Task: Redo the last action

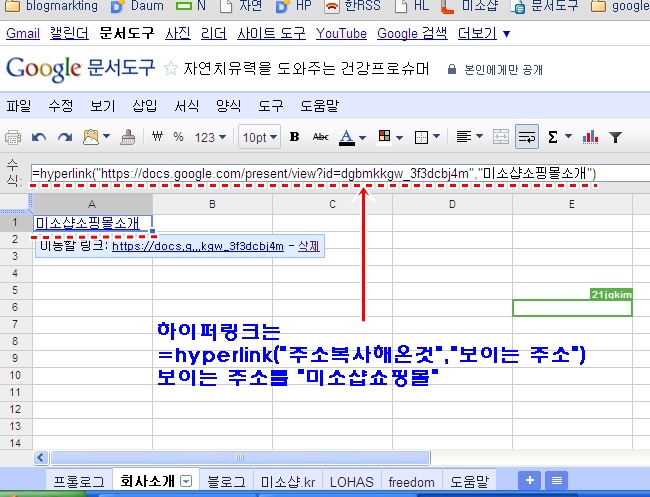Action: [x=65, y=137]
